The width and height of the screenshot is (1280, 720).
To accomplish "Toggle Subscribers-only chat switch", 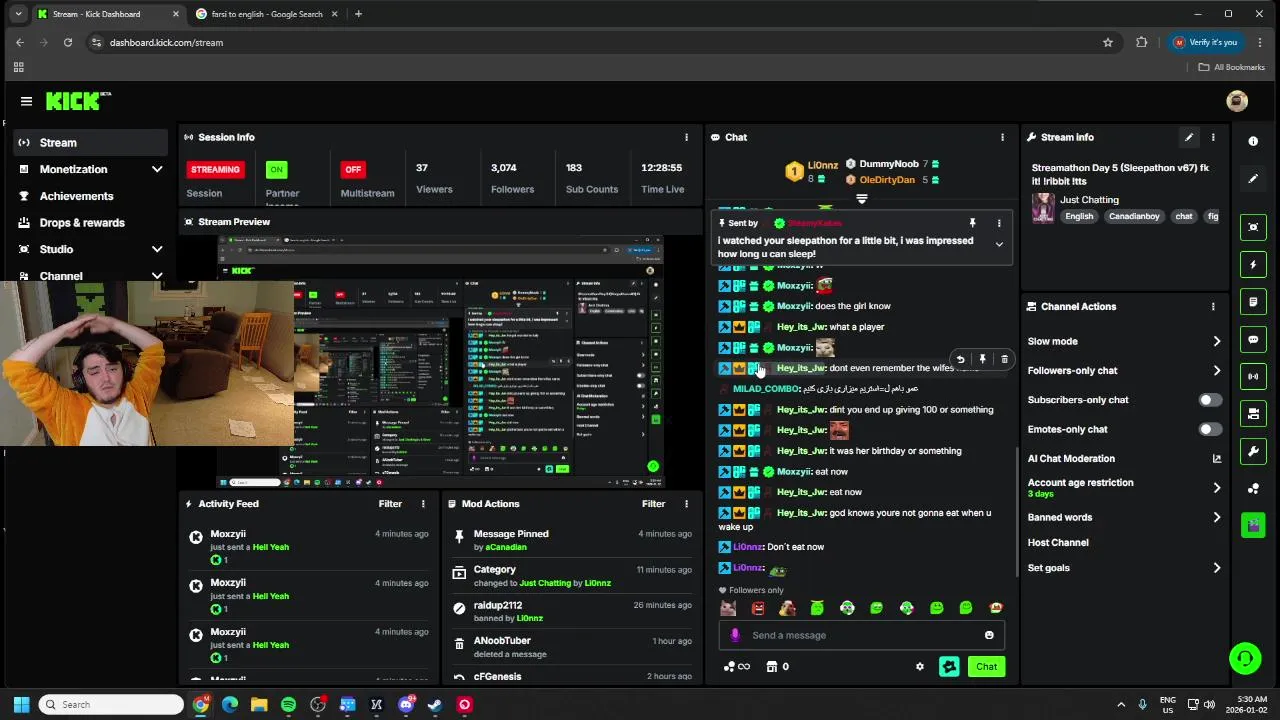I will pos(1210,400).
